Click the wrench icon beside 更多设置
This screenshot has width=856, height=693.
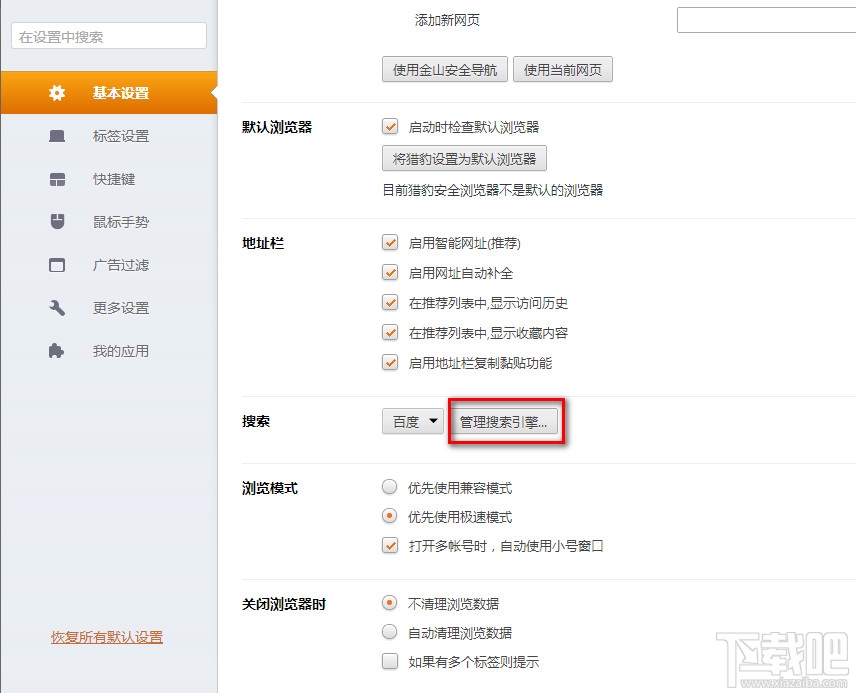click(58, 308)
